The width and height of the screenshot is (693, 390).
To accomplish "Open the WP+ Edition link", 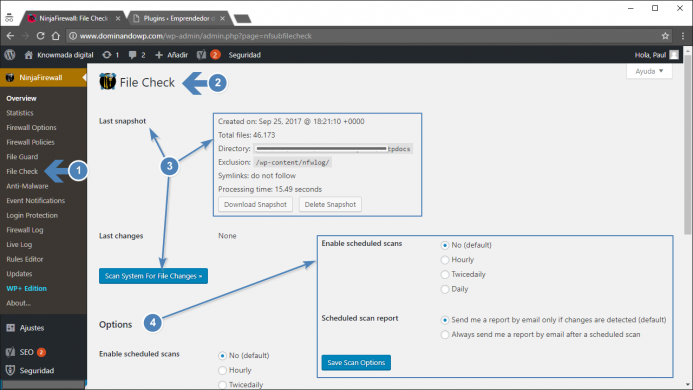I will tap(26, 288).
